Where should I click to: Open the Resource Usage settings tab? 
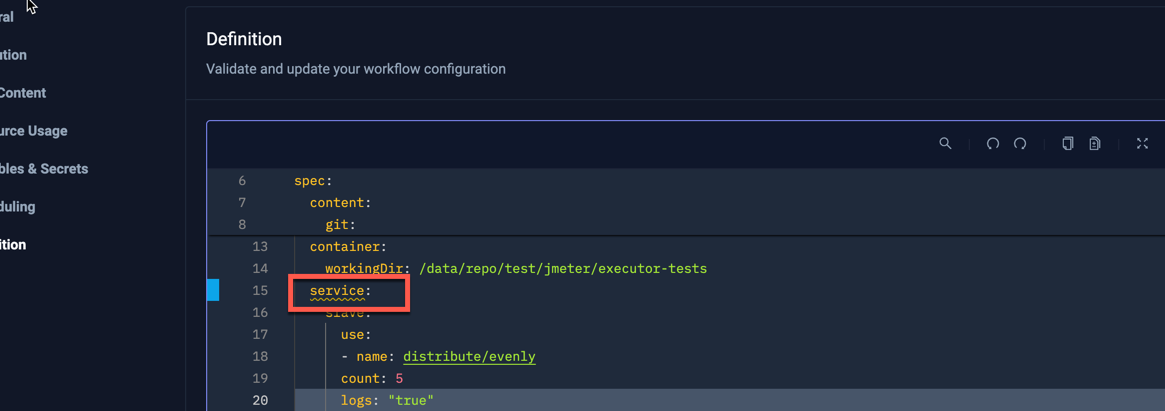pyautogui.click(x=33, y=131)
